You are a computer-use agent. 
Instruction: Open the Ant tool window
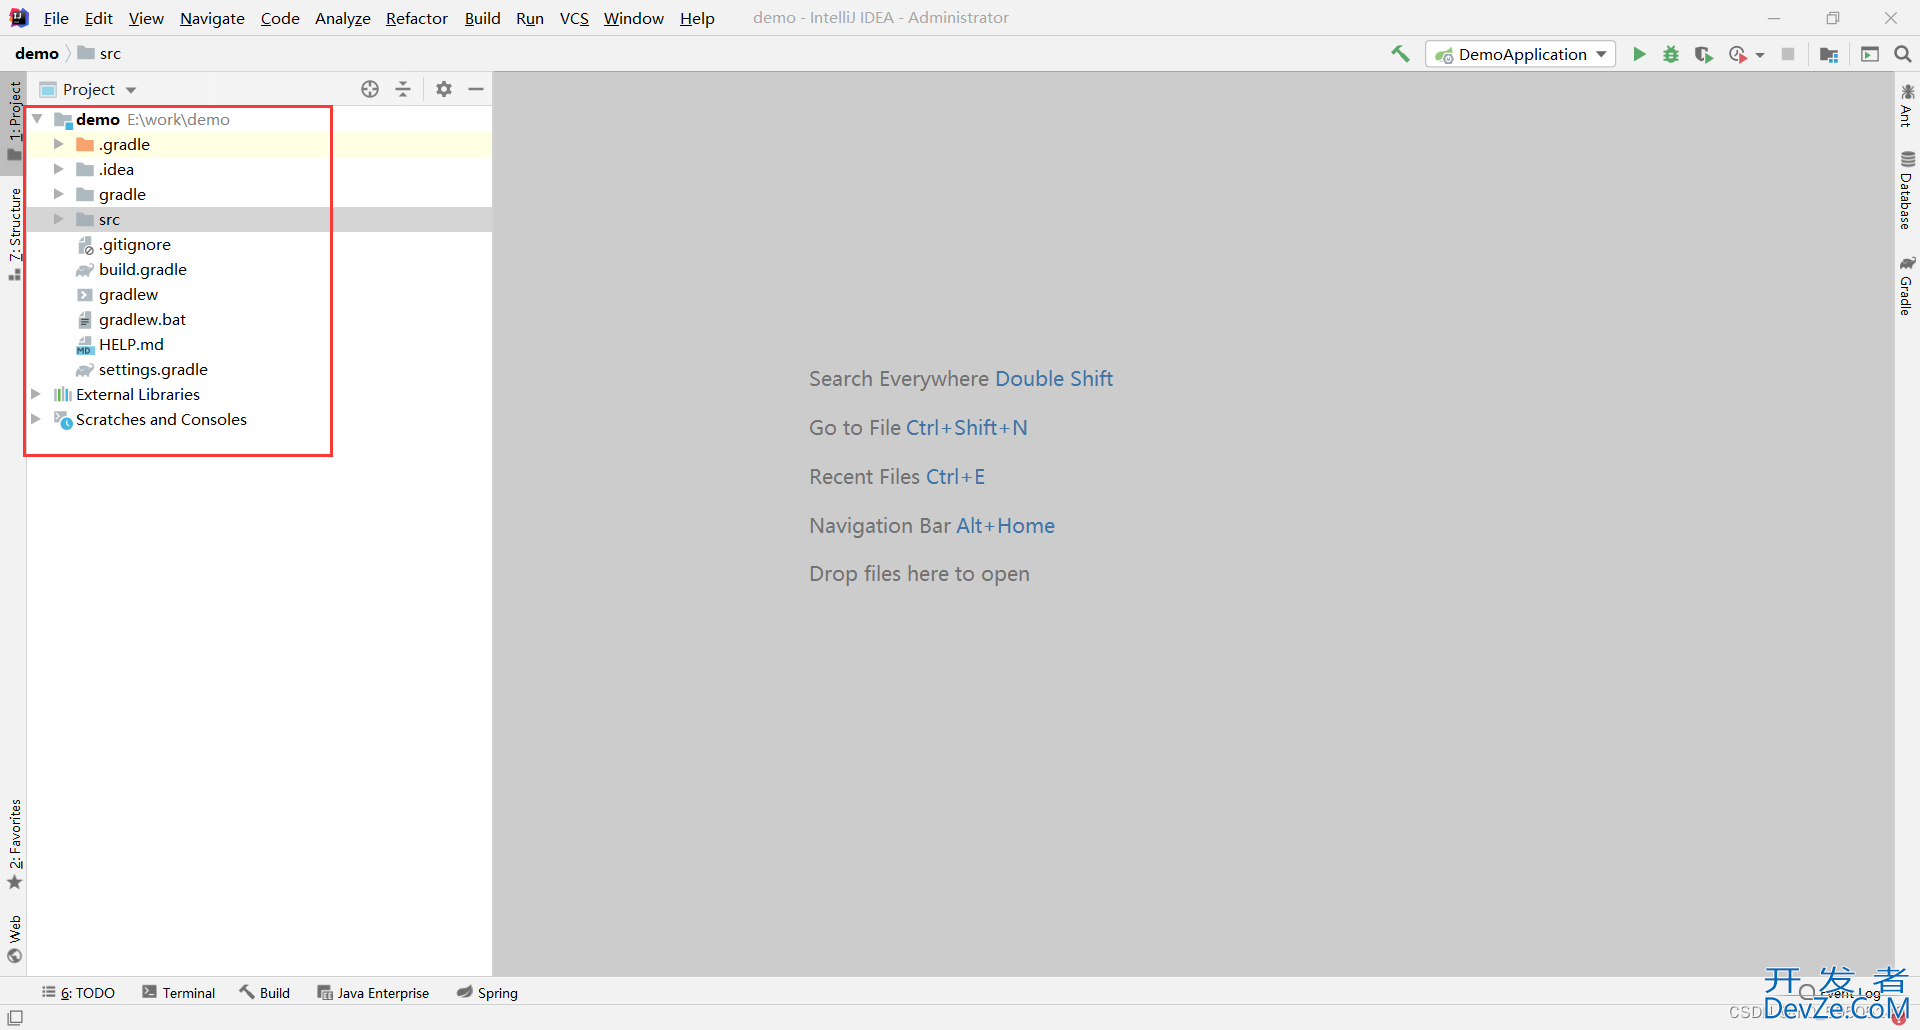1907,105
